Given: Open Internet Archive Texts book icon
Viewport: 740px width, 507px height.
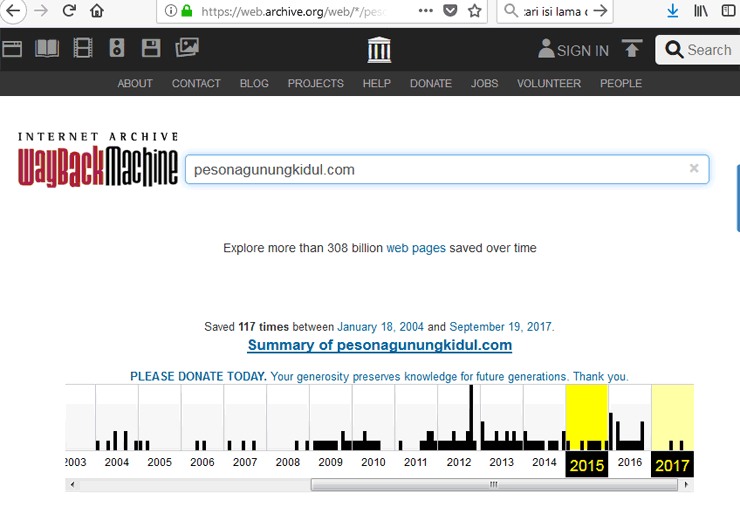Looking at the screenshot, I should pyautogui.click(x=47, y=48).
